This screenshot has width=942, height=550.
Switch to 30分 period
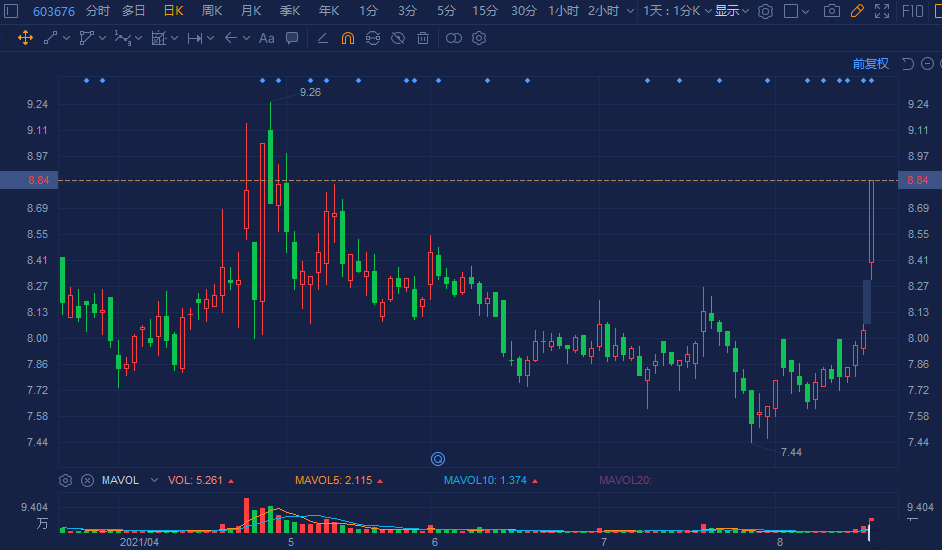(x=523, y=11)
